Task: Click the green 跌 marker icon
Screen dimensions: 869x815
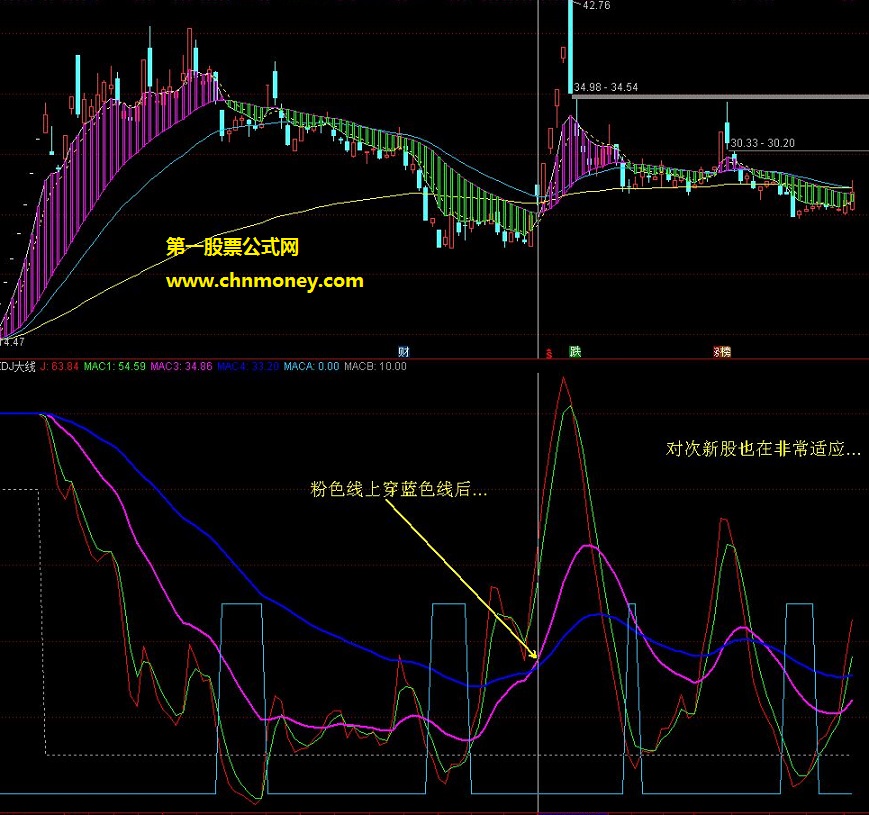Action: click(575, 351)
